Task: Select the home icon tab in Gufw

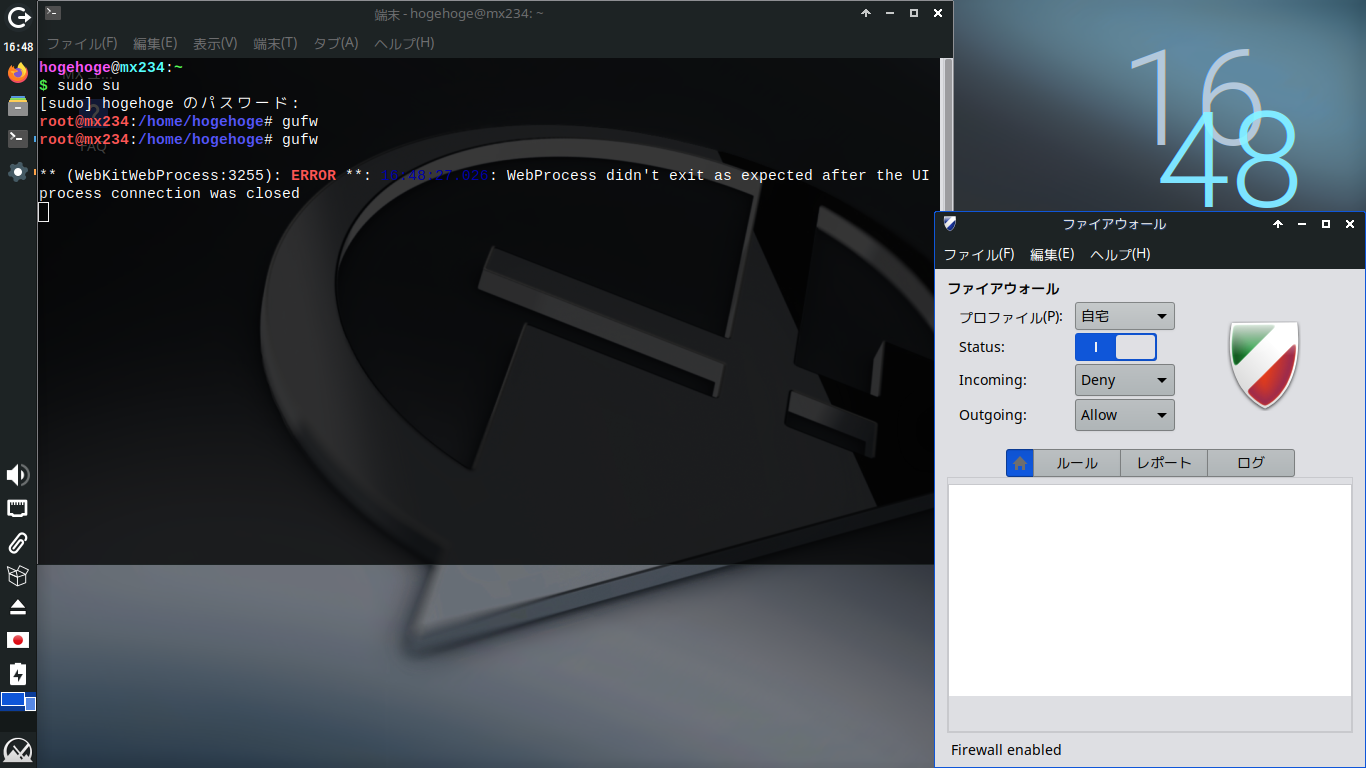Action: coord(1019,462)
